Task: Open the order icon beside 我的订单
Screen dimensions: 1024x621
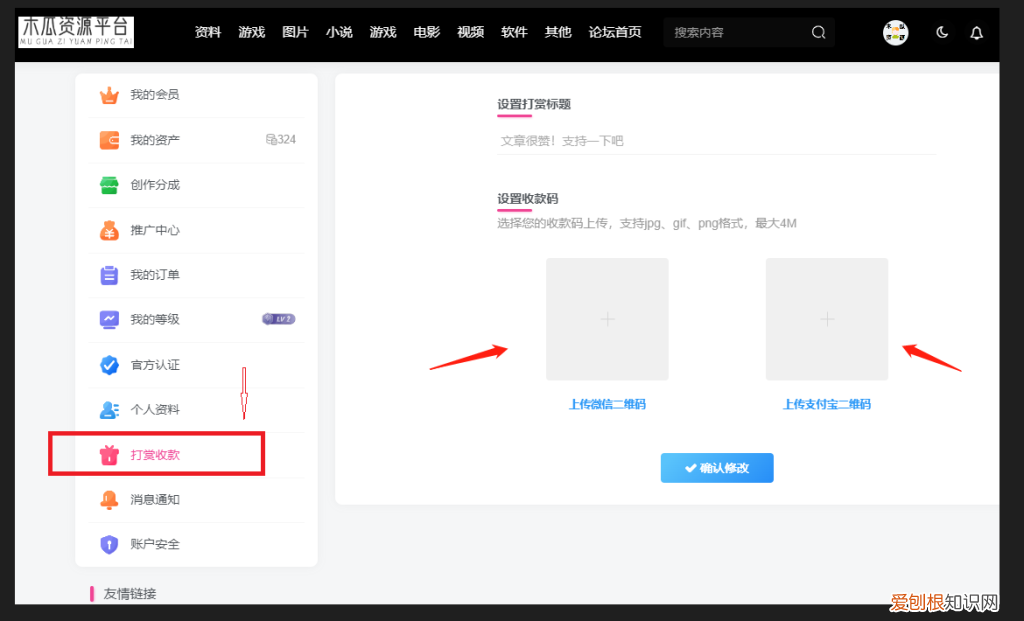Action: tap(108, 275)
